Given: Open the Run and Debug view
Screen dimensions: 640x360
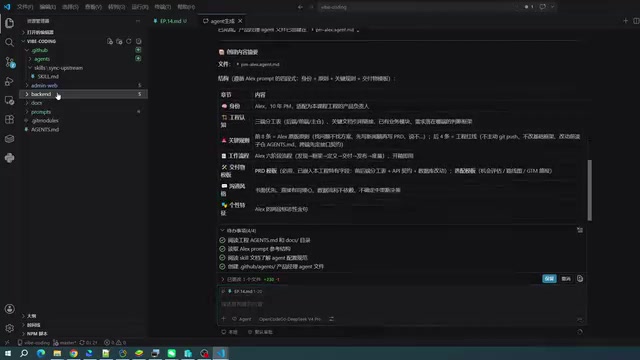Looking at the screenshot, I should (x=9, y=81).
